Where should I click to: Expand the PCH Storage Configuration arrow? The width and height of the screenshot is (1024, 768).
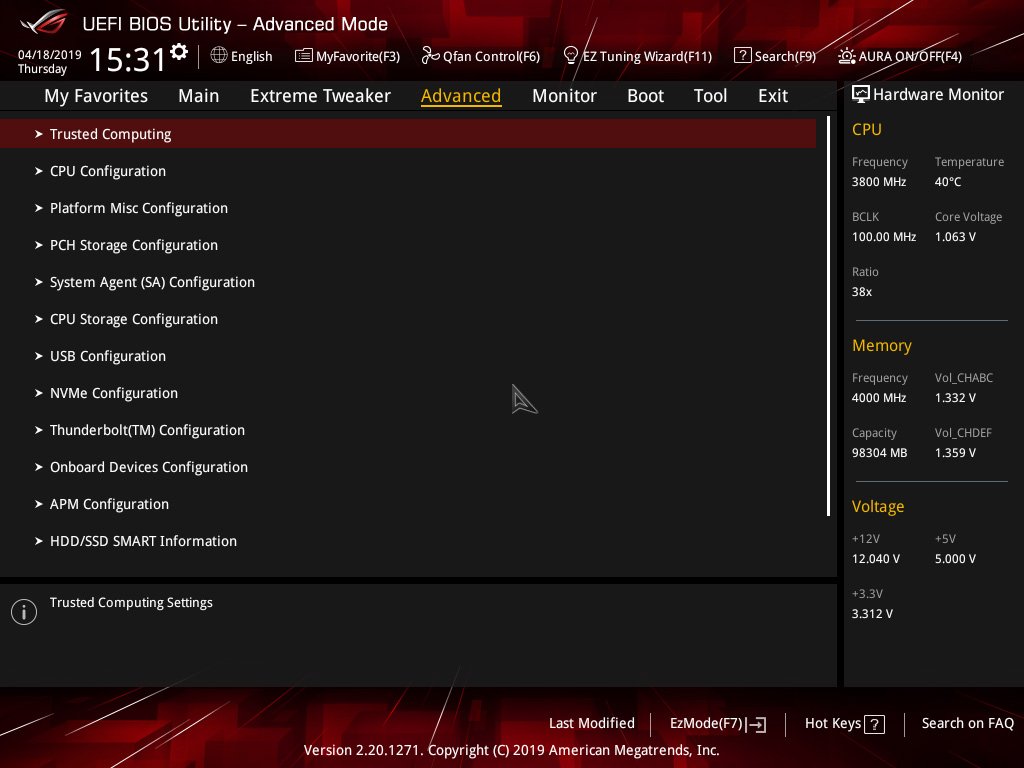tap(39, 245)
